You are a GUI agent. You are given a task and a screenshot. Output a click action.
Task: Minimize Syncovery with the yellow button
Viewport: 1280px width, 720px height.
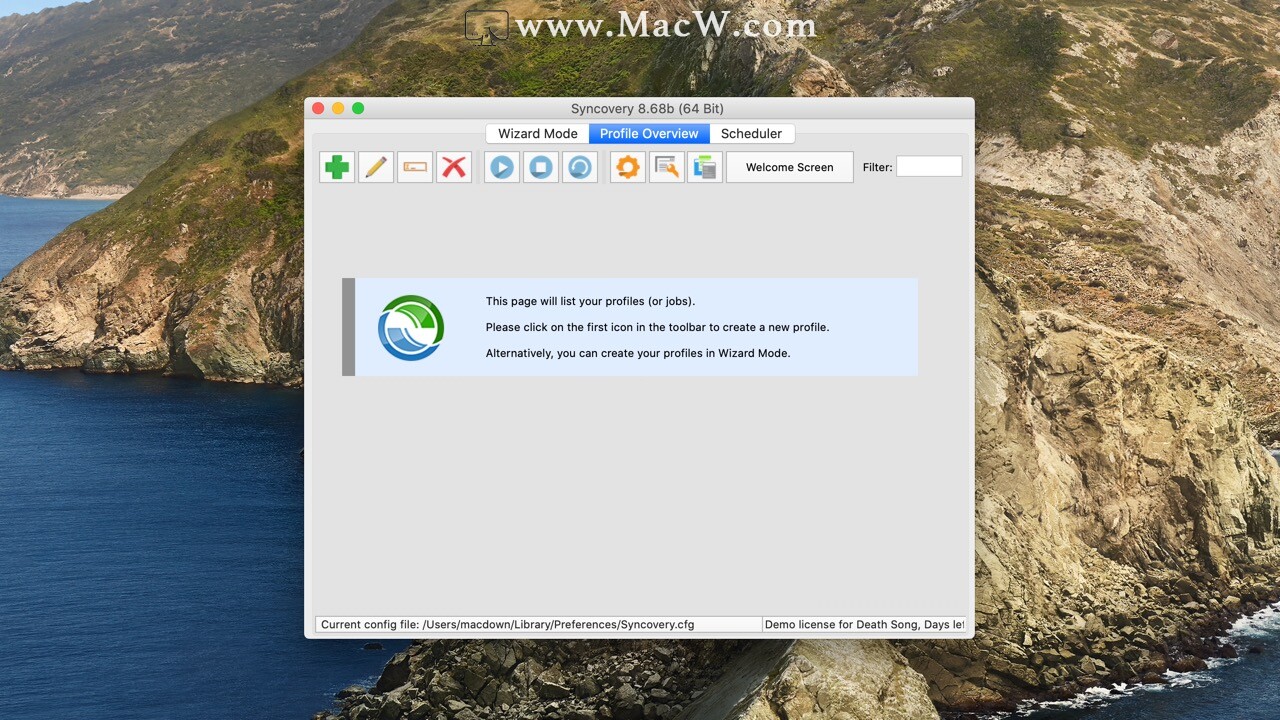click(338, 108)
